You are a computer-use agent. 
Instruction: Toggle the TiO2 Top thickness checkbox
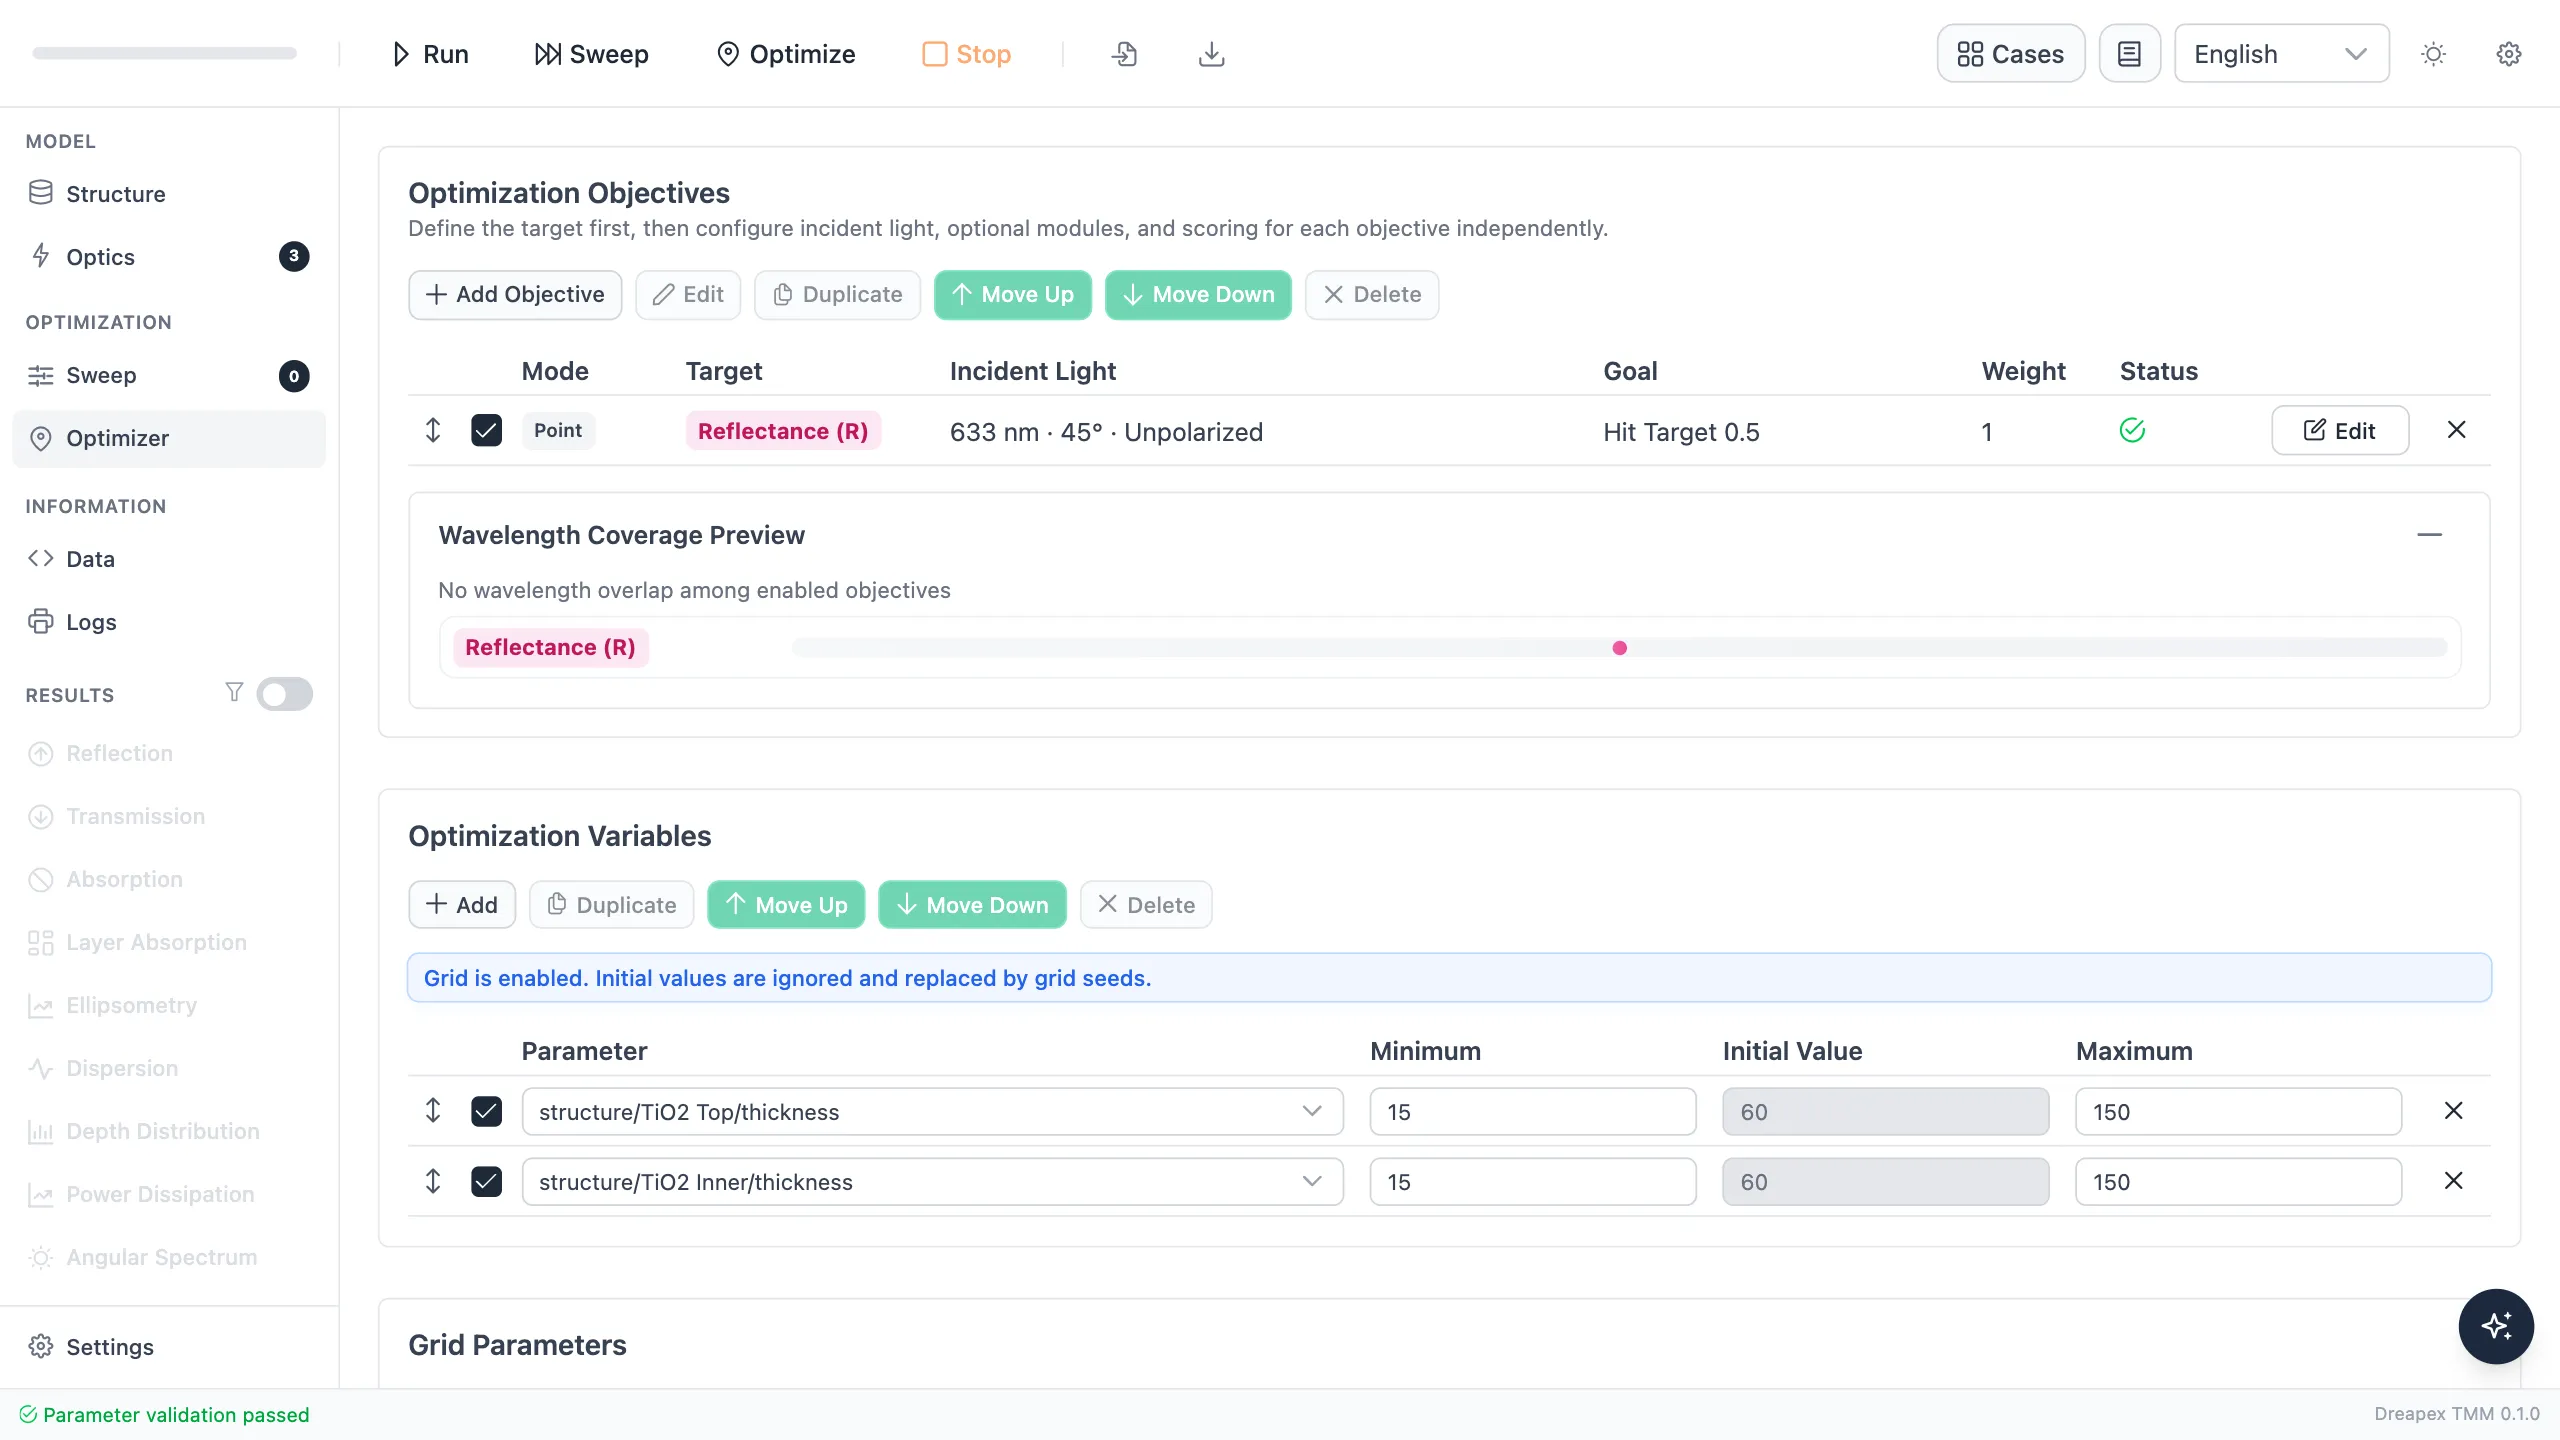point(486,1112)
